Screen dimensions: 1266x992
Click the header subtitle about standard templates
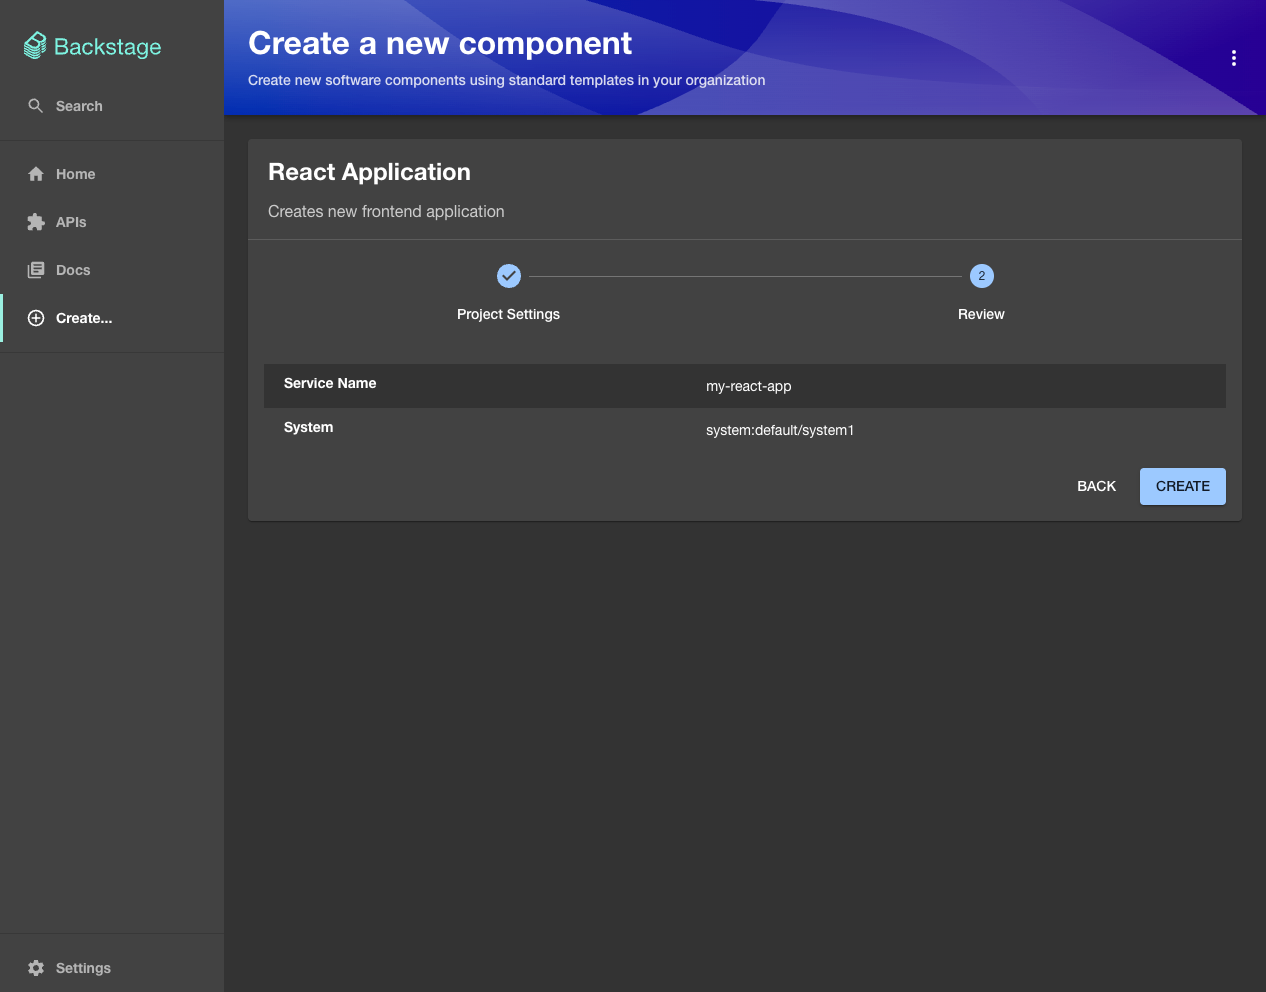click(x=507, y=80)
